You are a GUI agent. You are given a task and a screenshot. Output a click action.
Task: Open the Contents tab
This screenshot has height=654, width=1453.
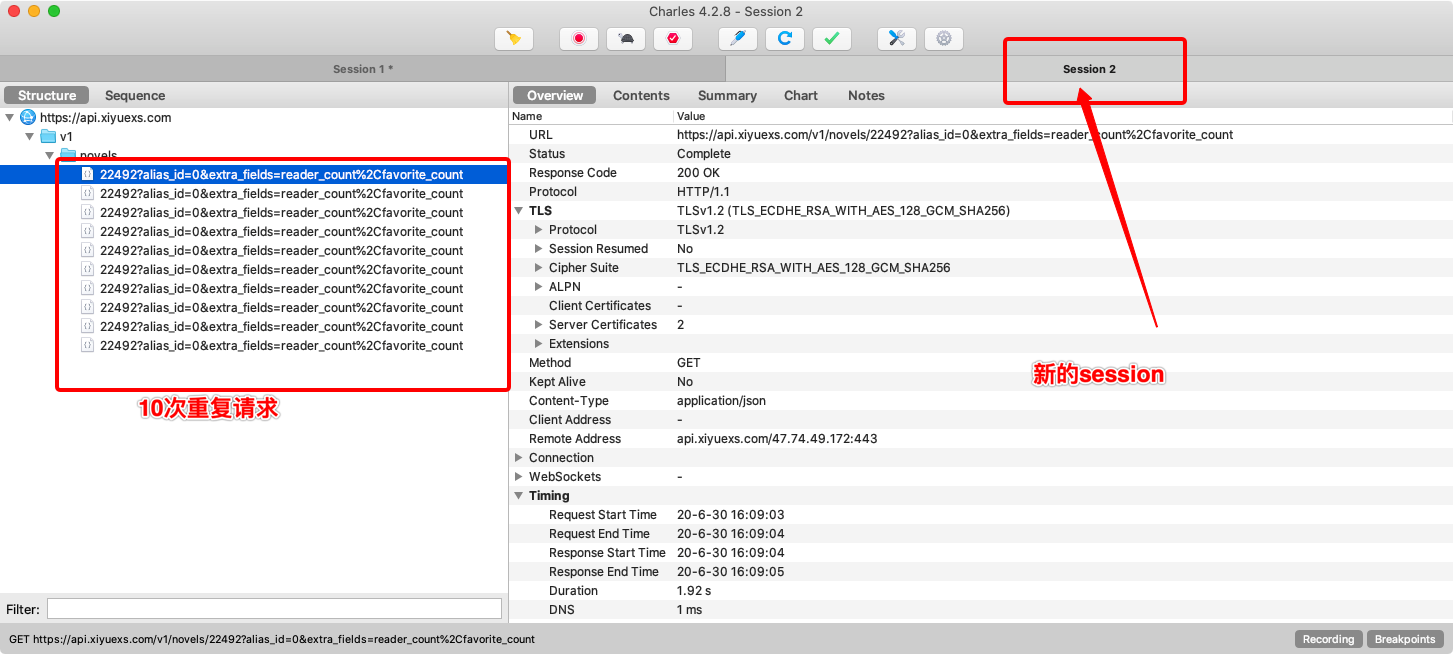pos(641,96)
